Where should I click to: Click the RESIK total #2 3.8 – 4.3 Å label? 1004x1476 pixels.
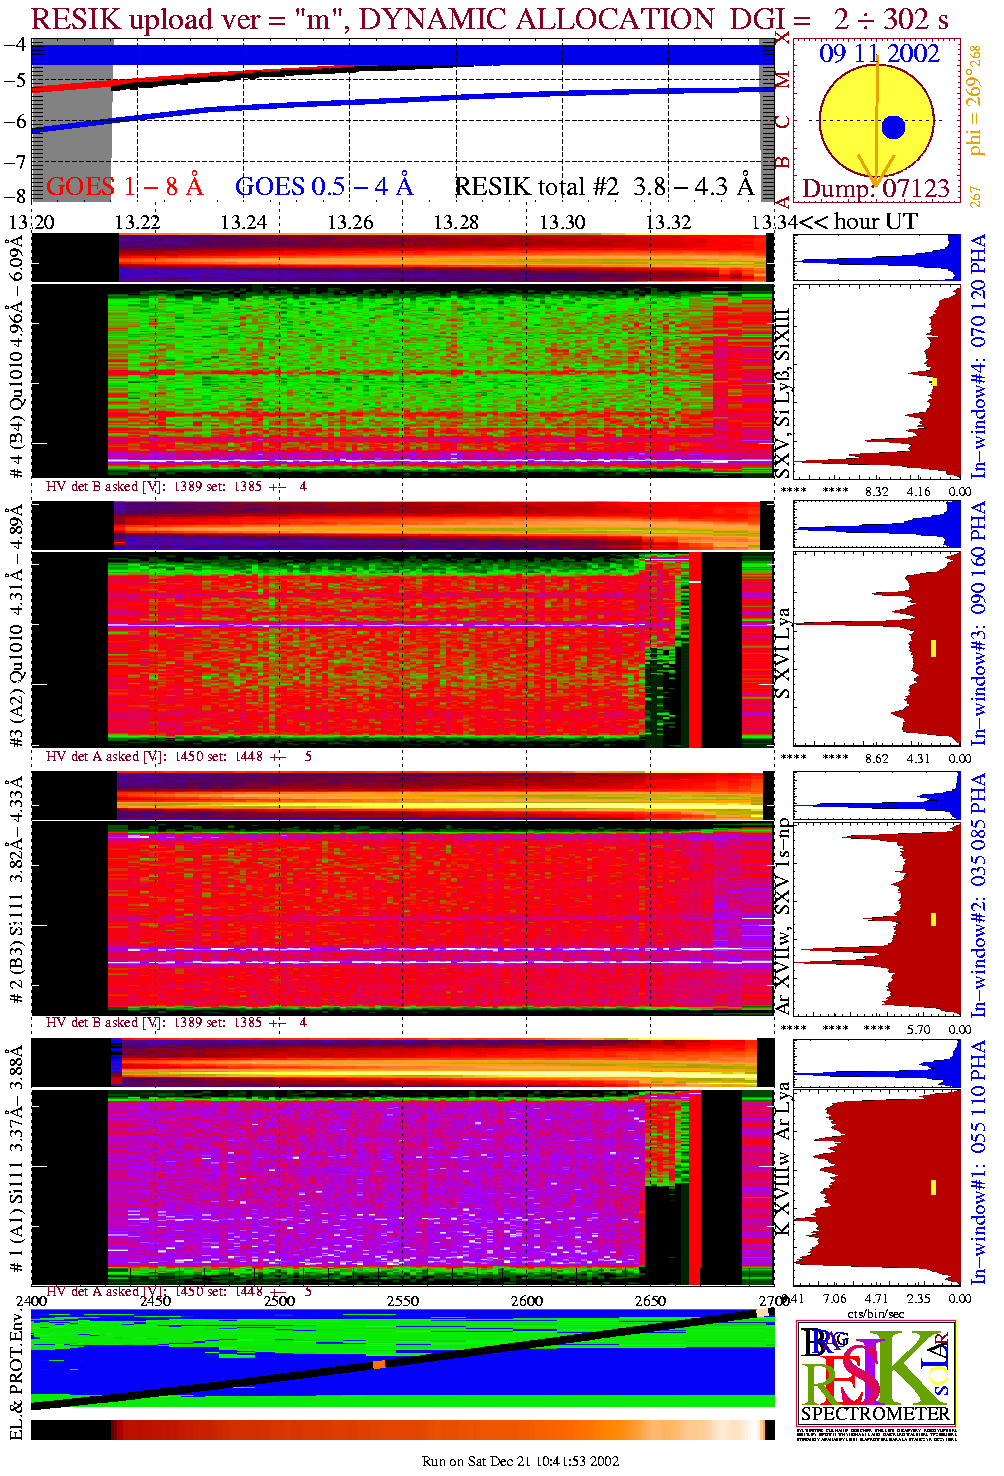[x=603, y=187]
